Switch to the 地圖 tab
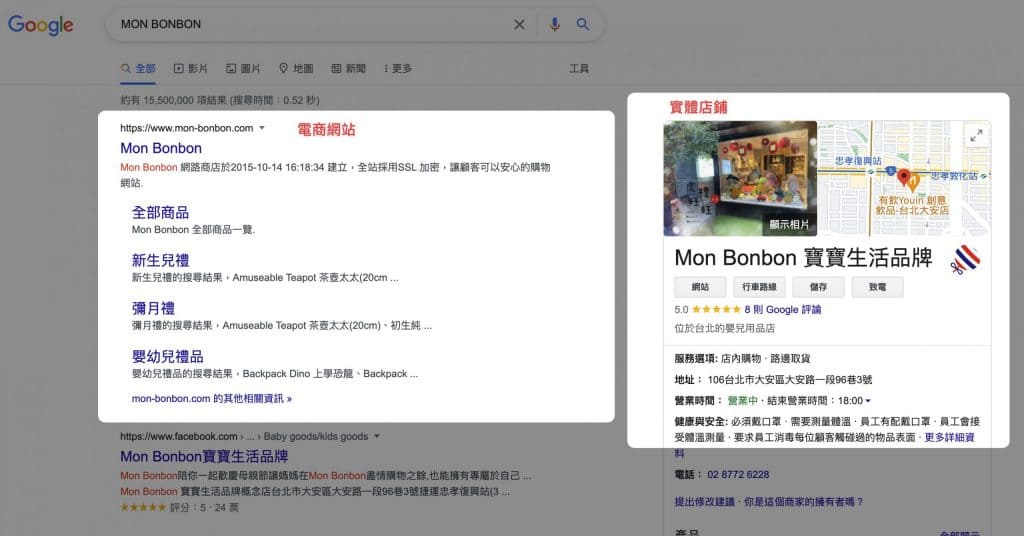1024x536 pixels. click(296, 68)
